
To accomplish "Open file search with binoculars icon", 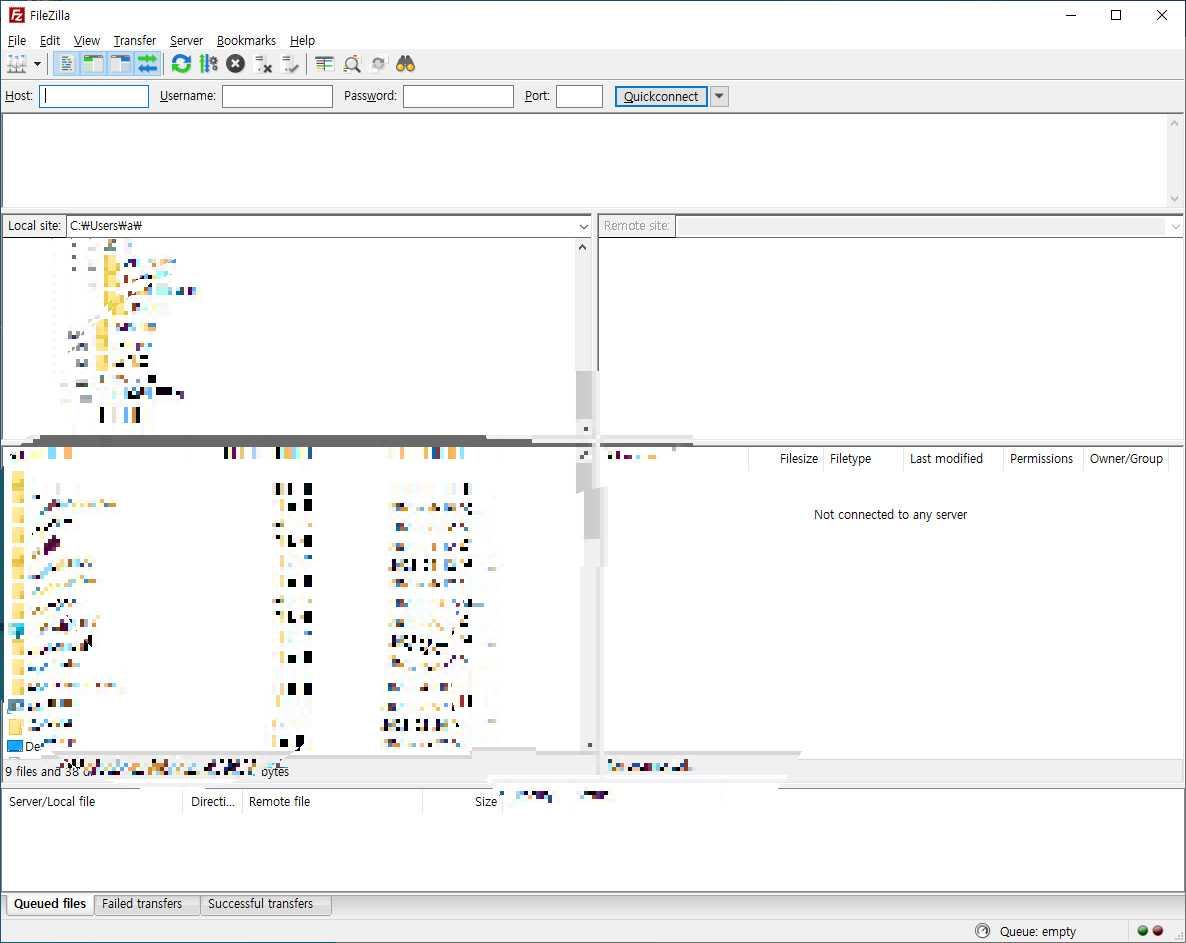I will [405, 64].
